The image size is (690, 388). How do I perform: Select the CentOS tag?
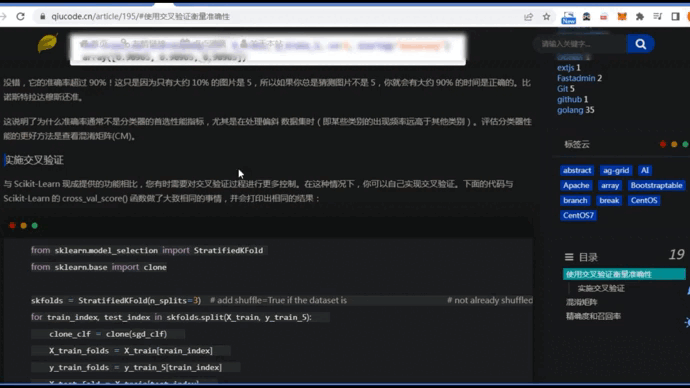pyautogui.click(x=644, y=200)
